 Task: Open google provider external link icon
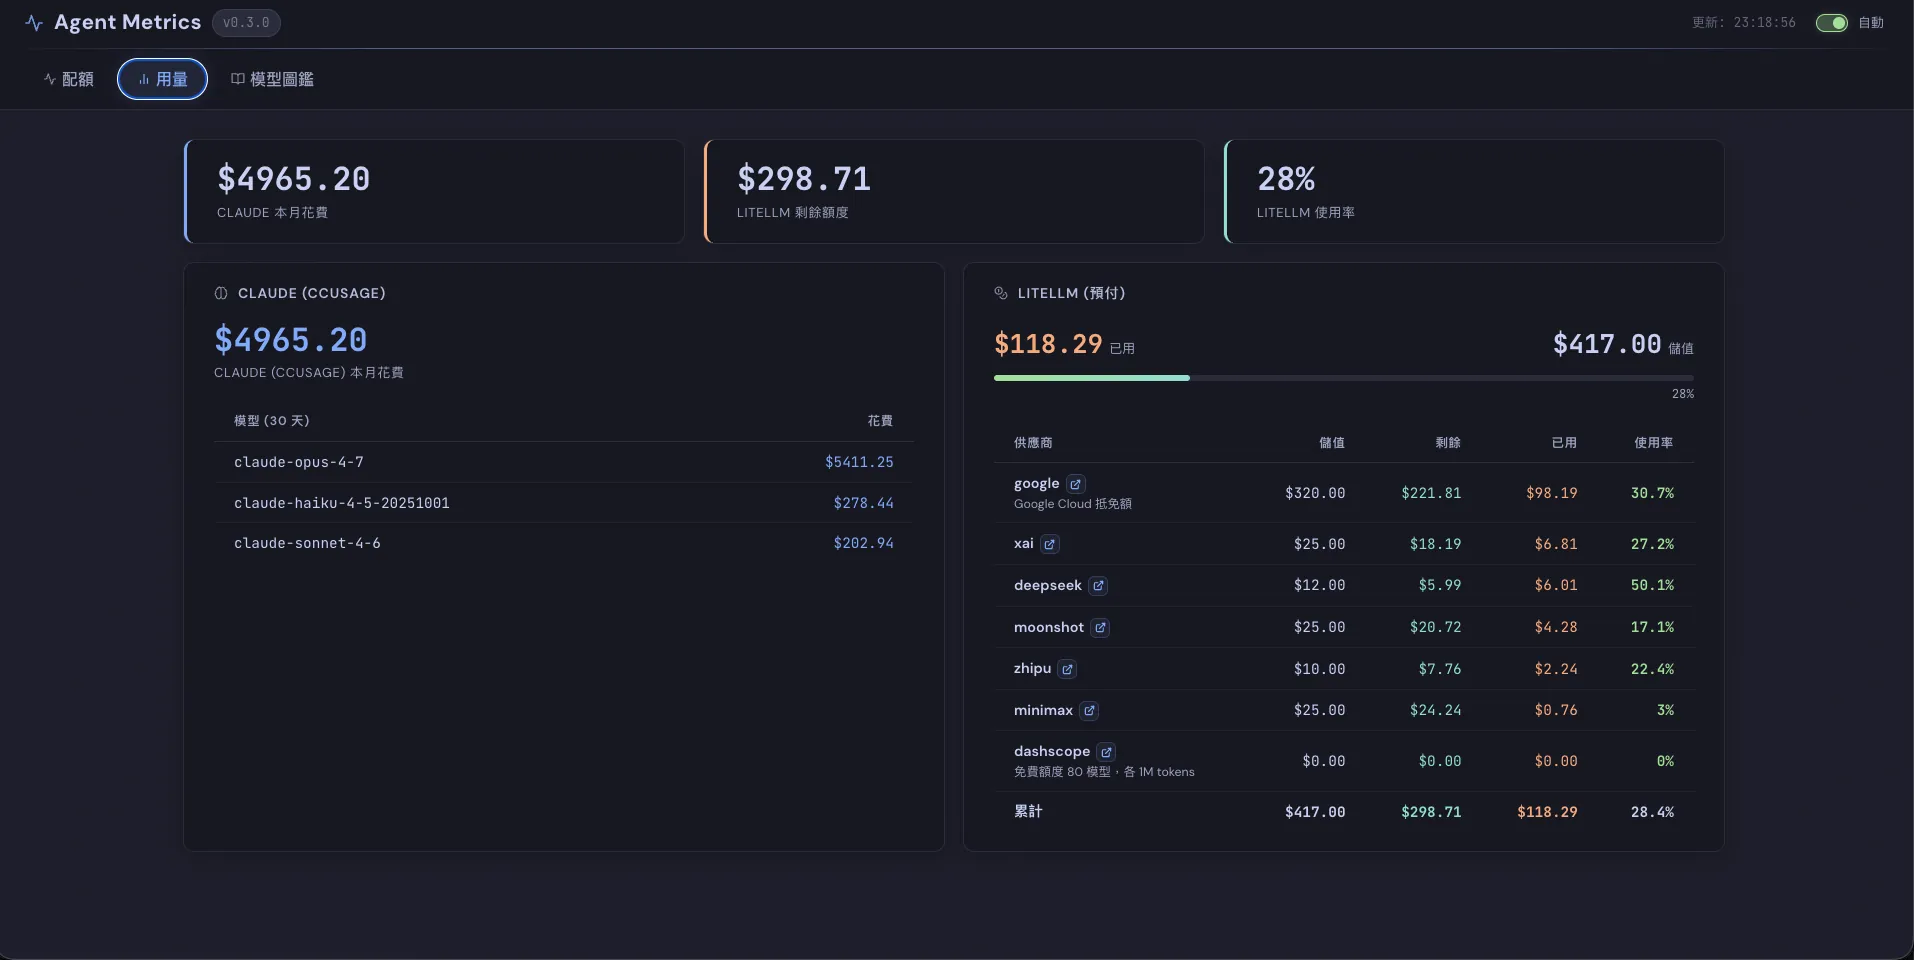pyautogui.click(x=1076, y=484)
